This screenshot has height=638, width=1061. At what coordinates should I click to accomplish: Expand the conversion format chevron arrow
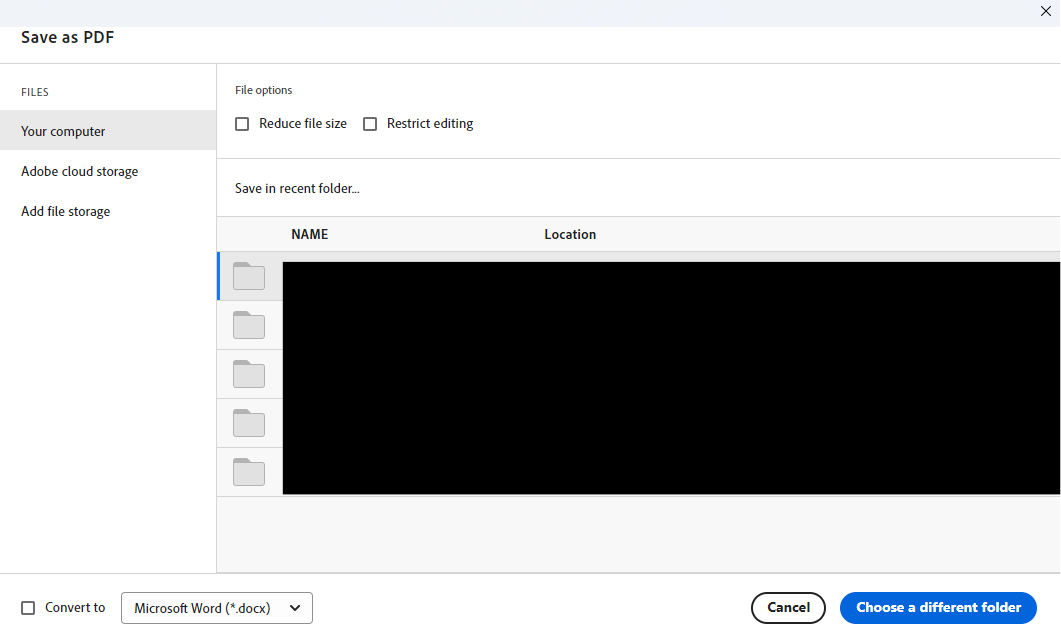(295, 608)
